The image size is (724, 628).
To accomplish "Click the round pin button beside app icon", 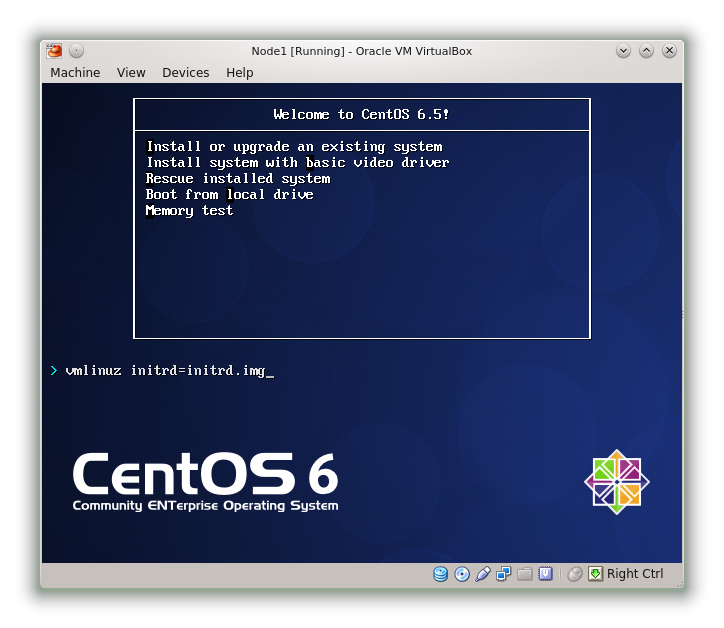I will click(77, 51).
